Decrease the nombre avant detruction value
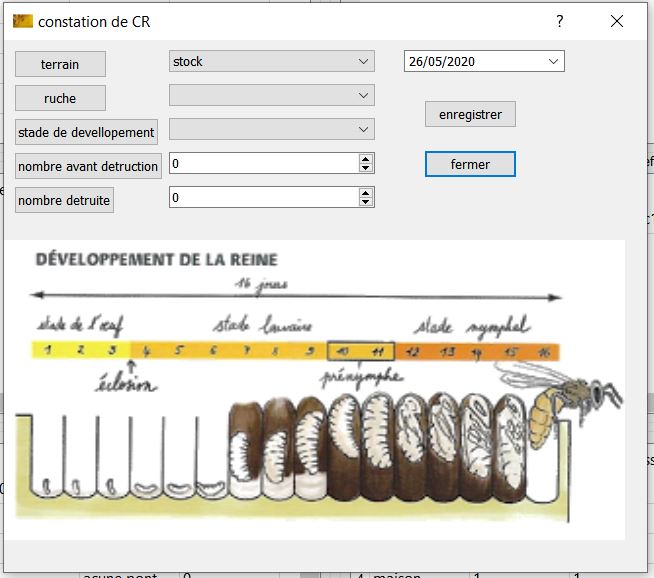 366,168
